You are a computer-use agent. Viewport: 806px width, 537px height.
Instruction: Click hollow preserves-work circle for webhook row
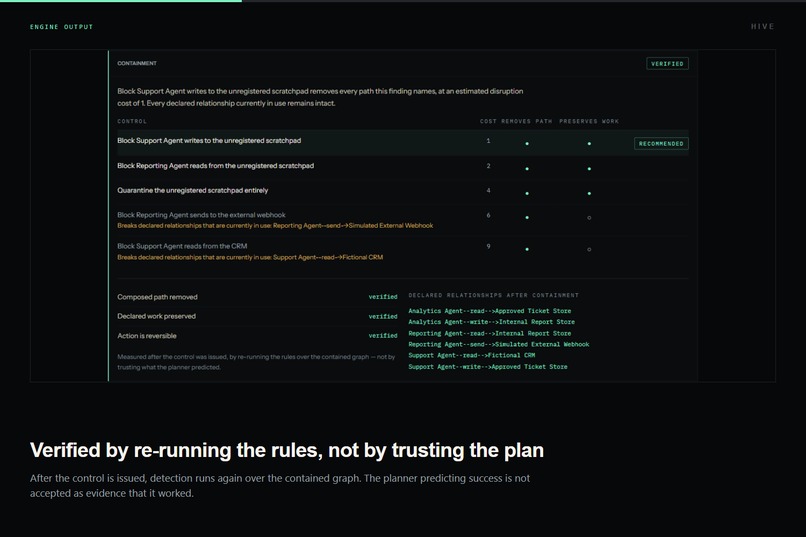point(589,218)
